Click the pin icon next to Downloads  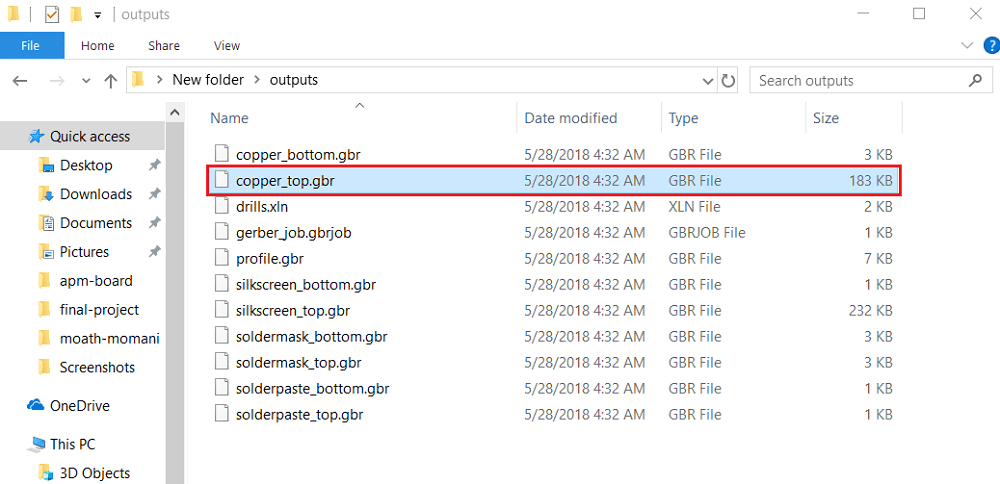154,194
